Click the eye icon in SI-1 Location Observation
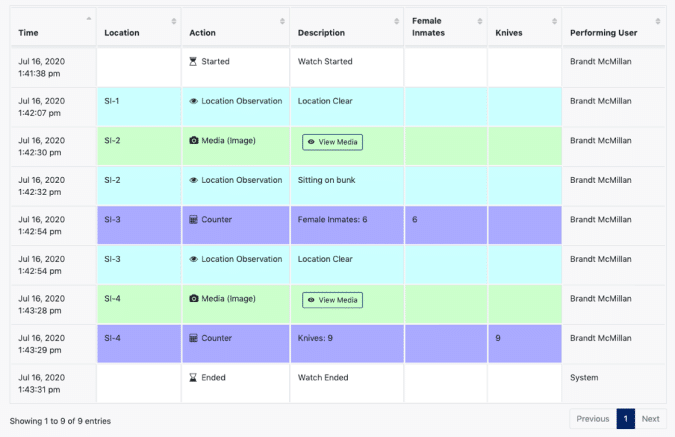Image resolution: width=675 pixels, height=437 pixels. [194, 101]
